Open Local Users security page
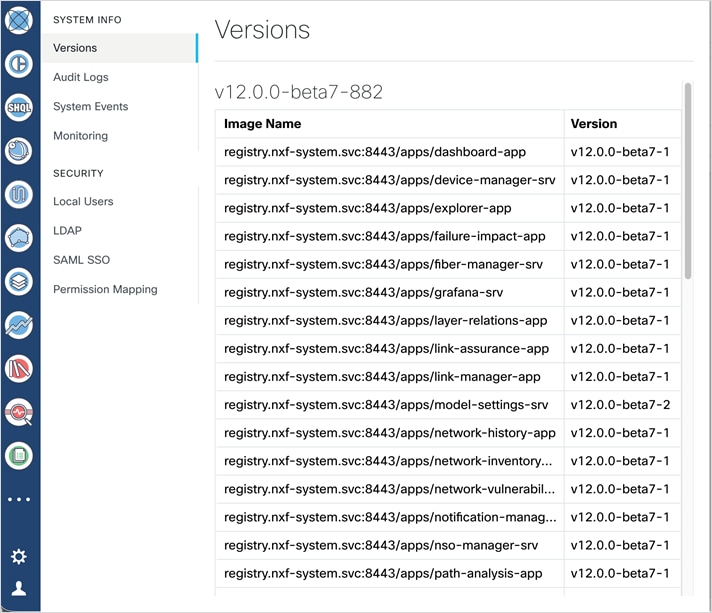Screen dimensions: 712x613 [x=83, y=201]
